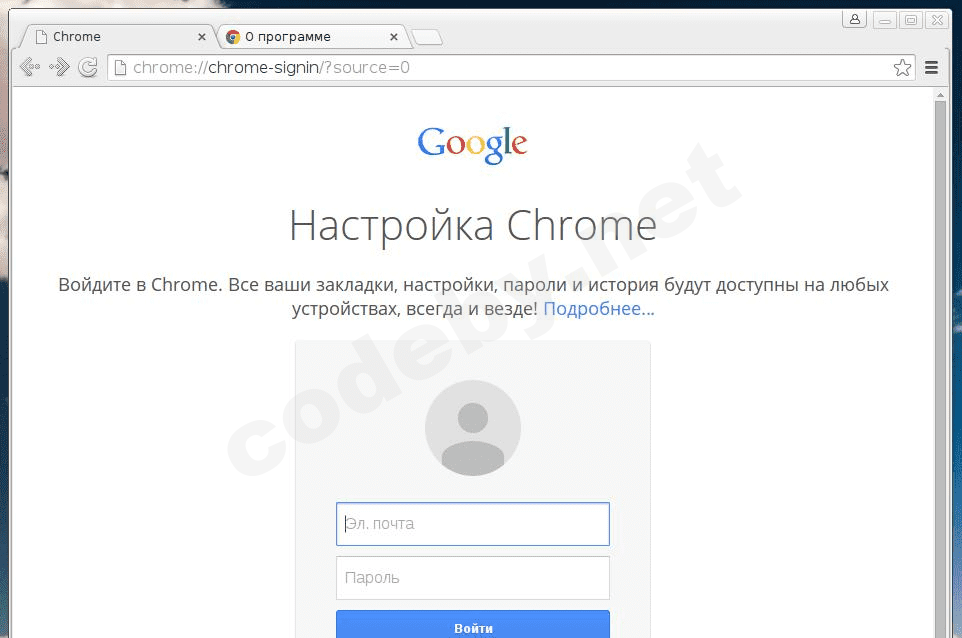Bookmark this page with the star icon
962x638 pixels.
tap(902, 67)
